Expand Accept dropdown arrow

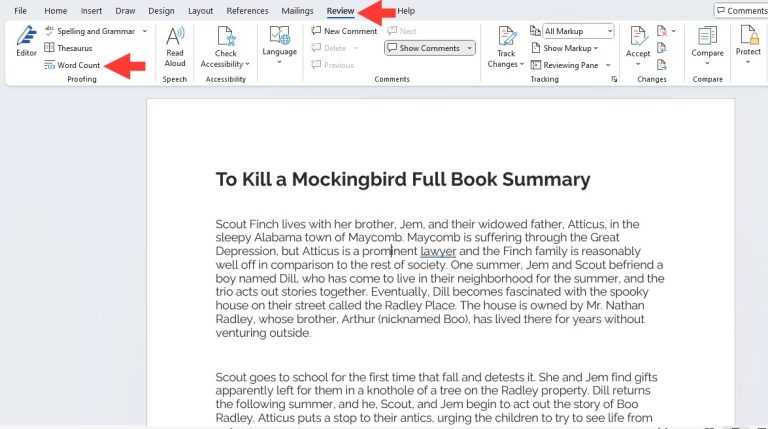coord(638,64)
